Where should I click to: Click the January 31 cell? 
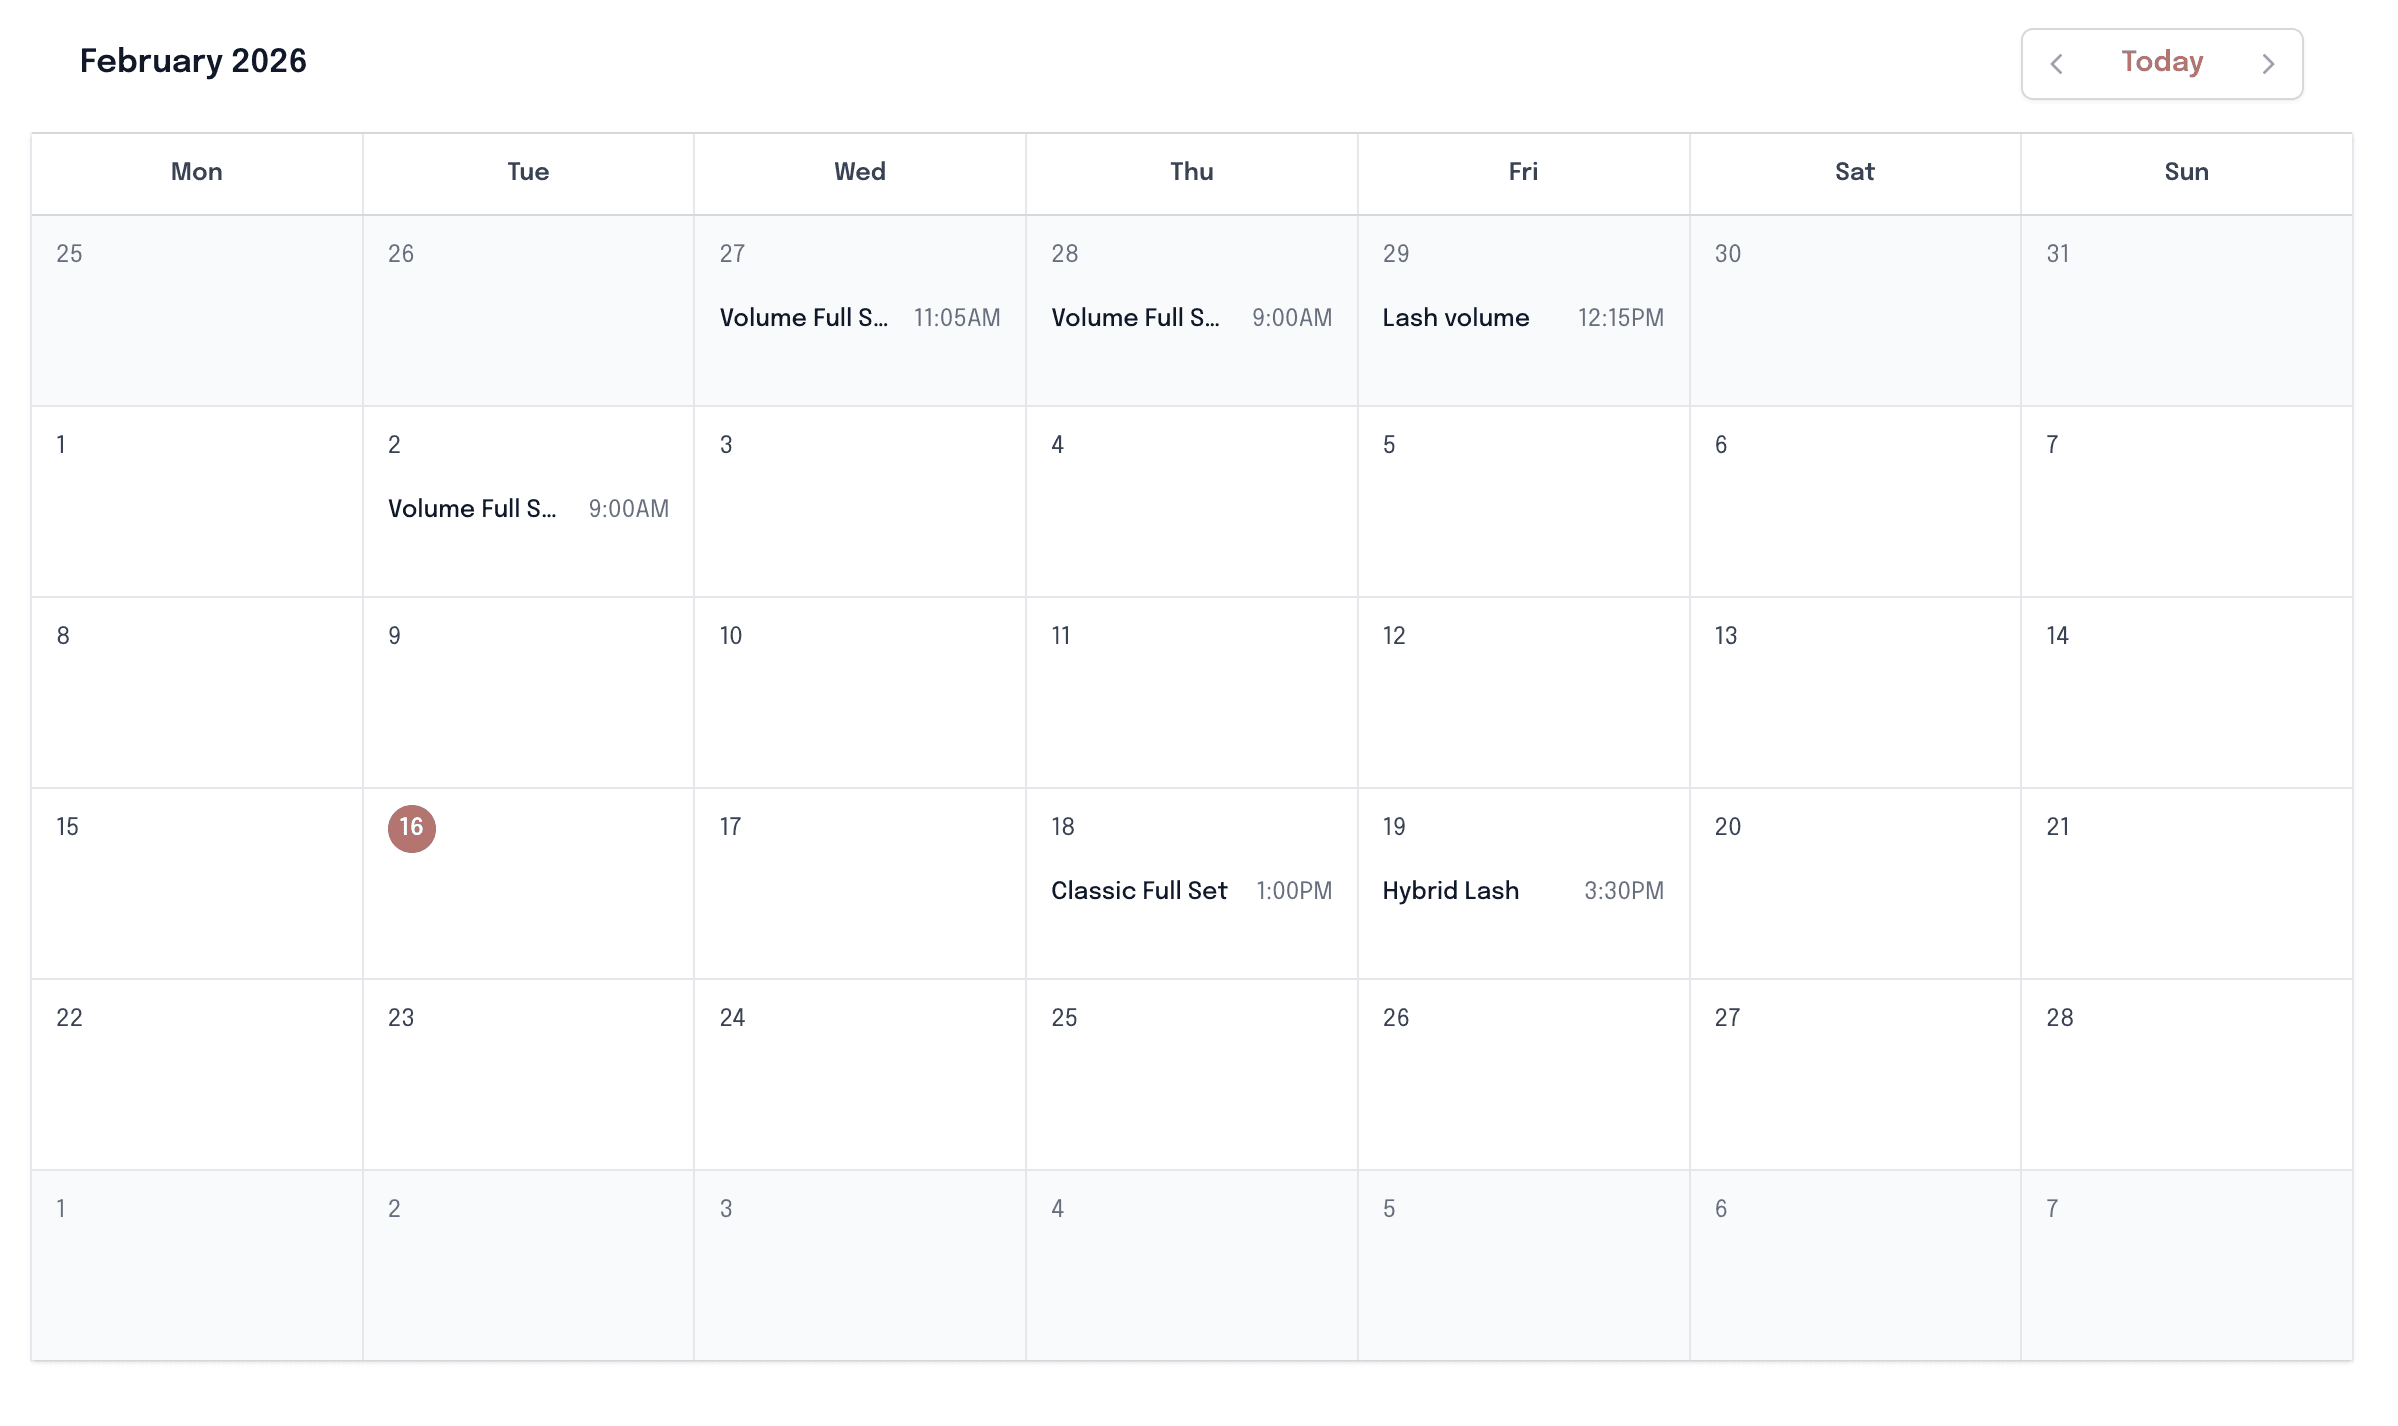2186,310
